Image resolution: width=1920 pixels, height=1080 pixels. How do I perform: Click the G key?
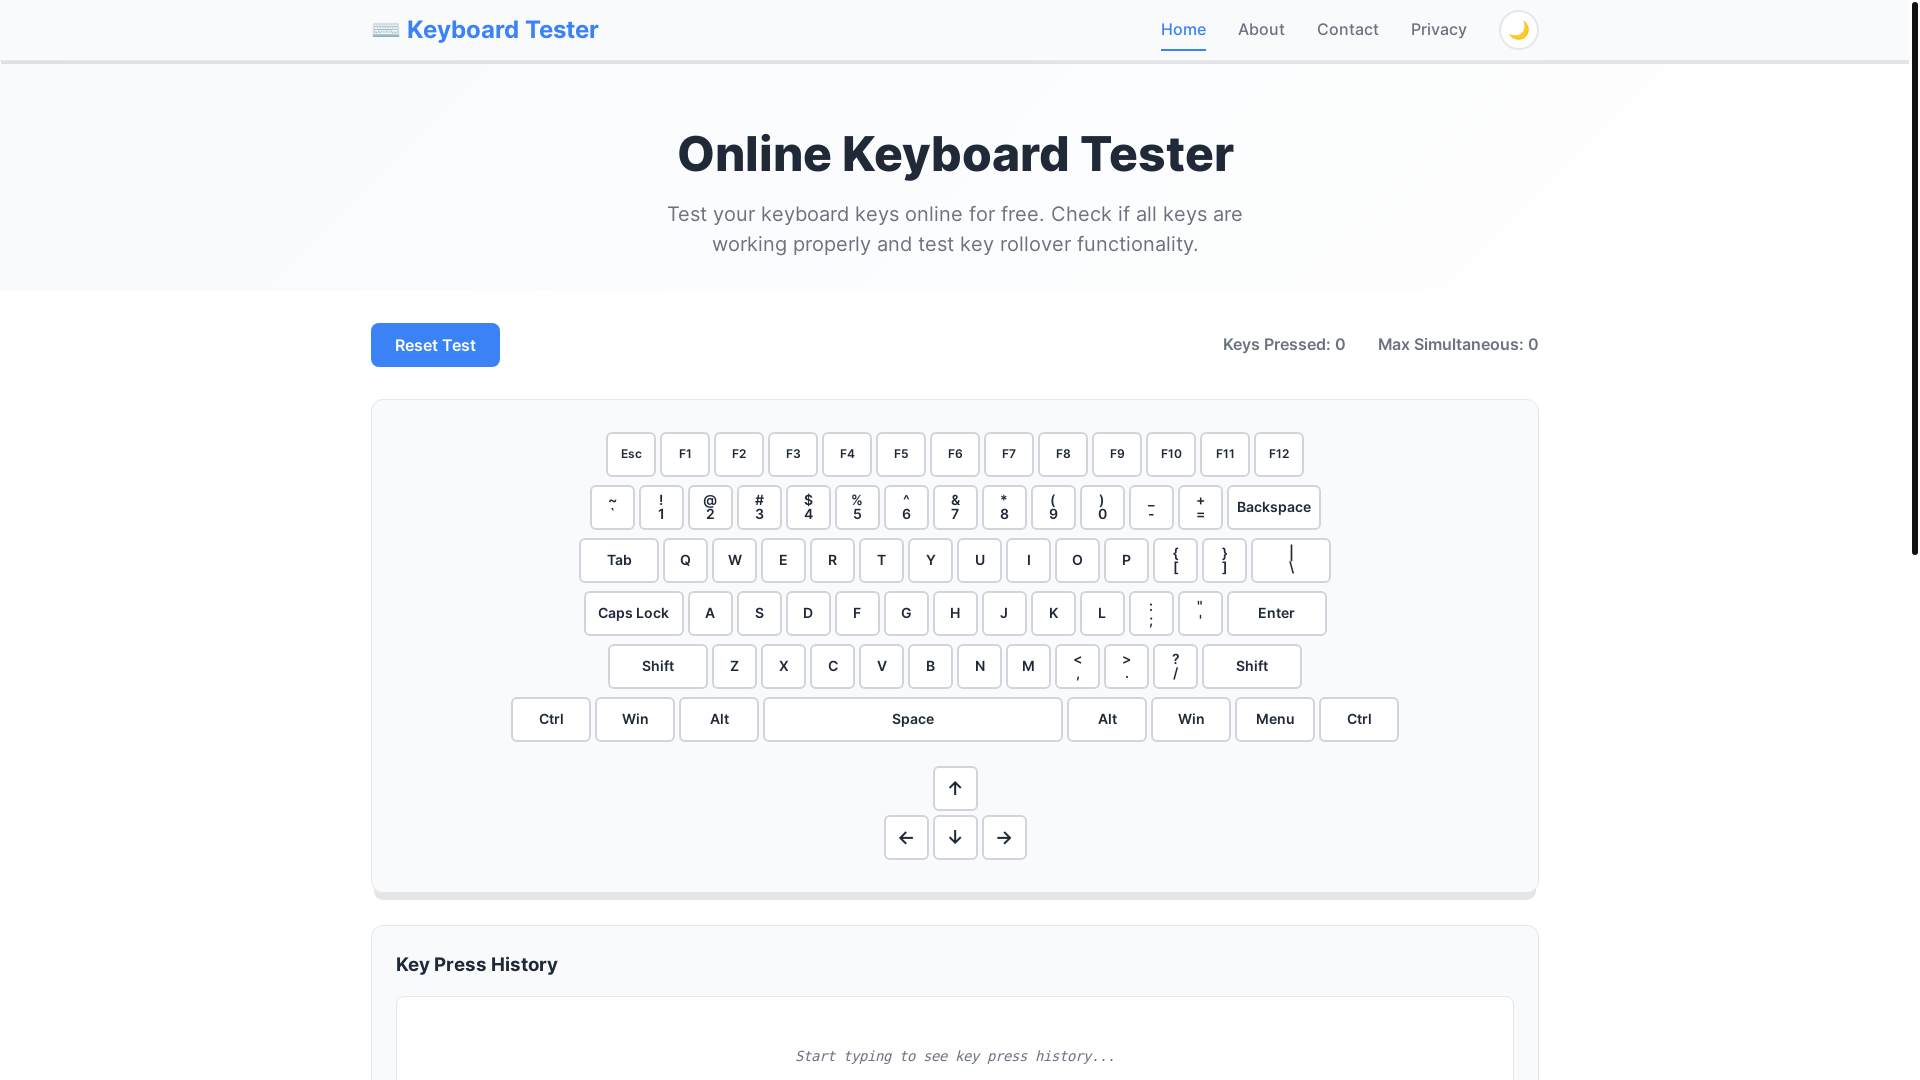click(906, 613)
